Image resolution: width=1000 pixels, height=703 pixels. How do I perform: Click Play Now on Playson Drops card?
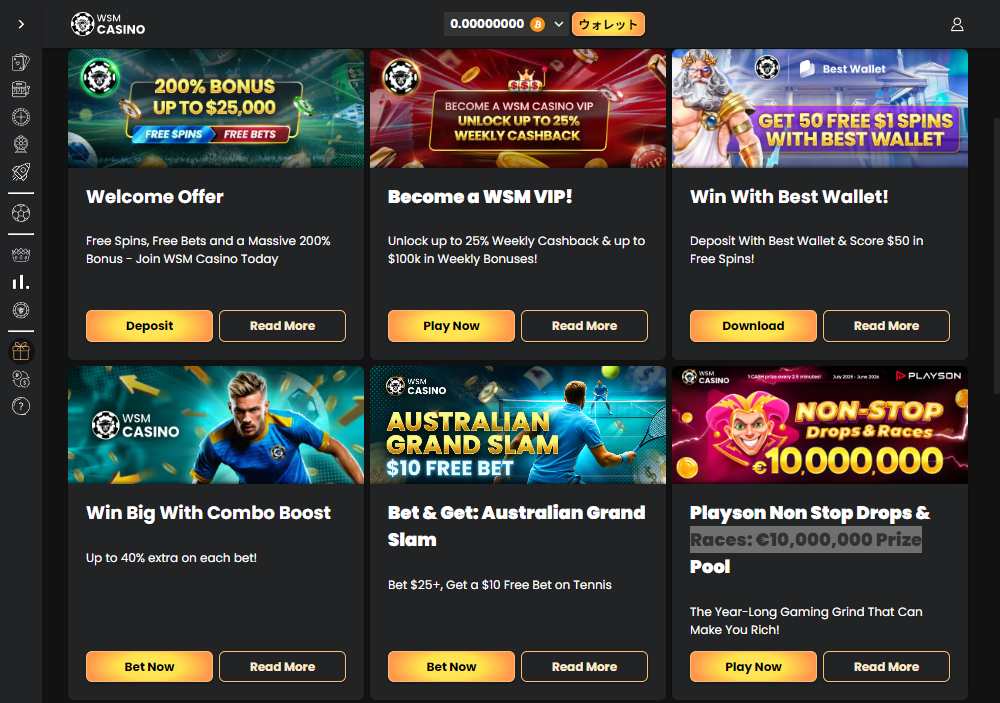pyautogui.click(x=753, y=667)
